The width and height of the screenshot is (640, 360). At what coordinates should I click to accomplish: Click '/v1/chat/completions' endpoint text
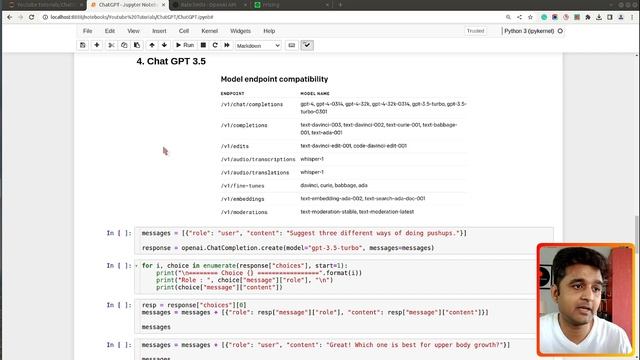click(252, 104)
